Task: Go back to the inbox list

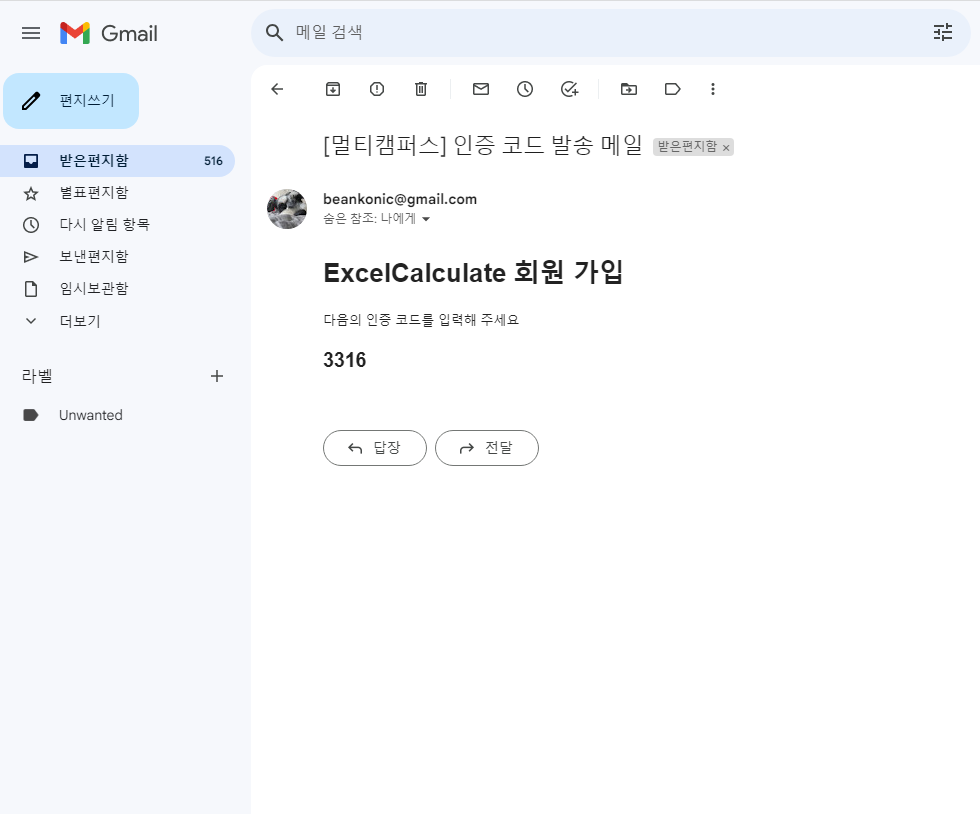Action: 278,89
